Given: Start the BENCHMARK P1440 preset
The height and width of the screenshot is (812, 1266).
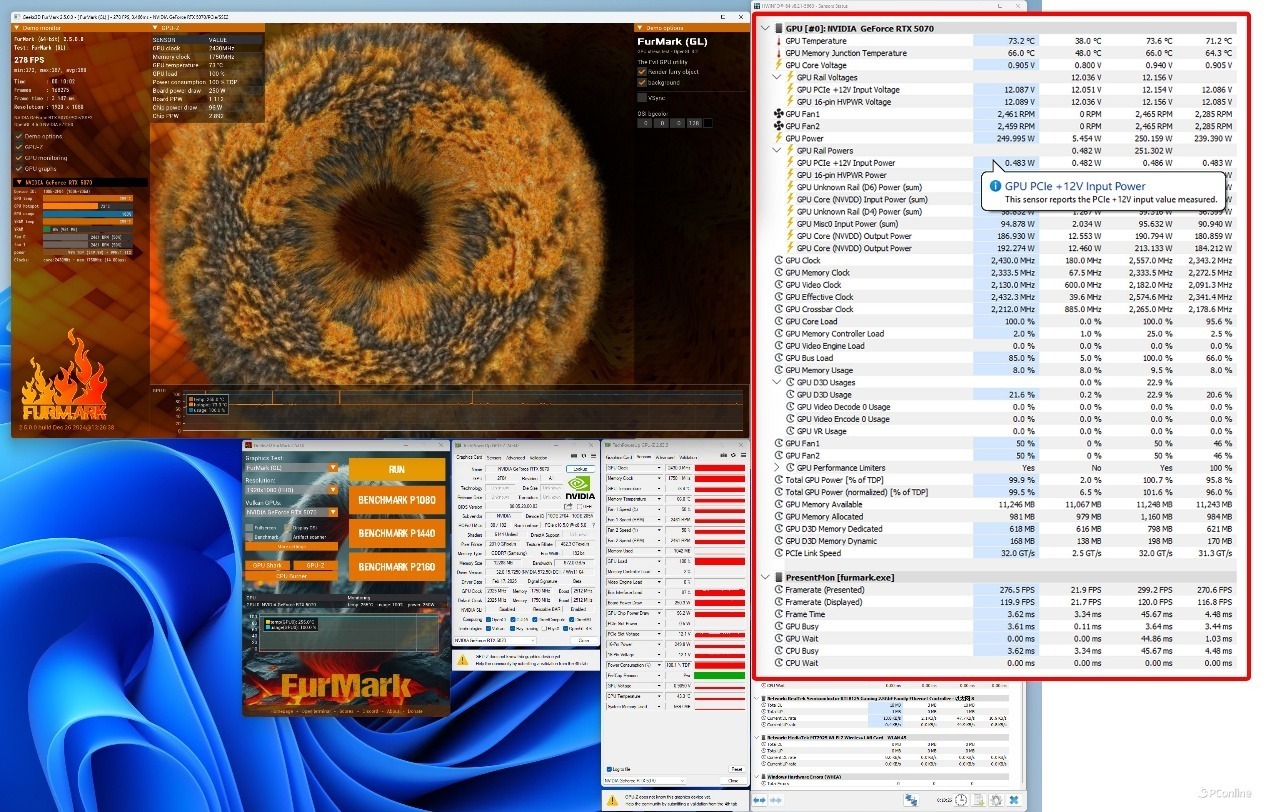Looking at the screenshot, I should click(397, 533).
